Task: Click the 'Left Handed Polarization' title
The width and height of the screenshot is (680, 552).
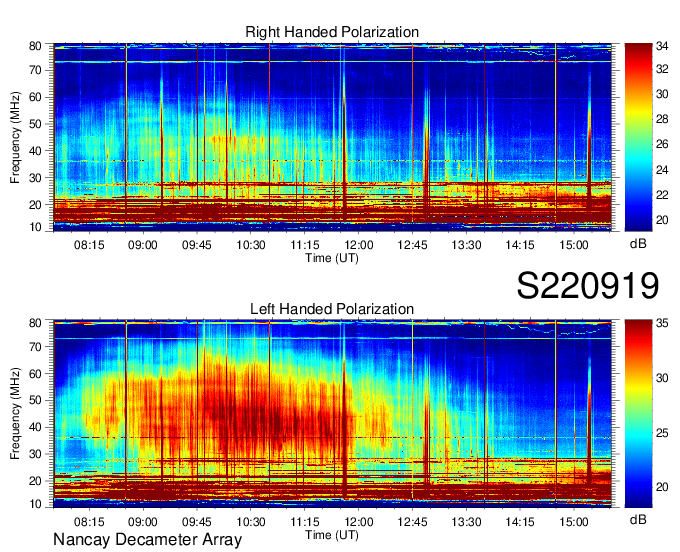Action: 332,309
